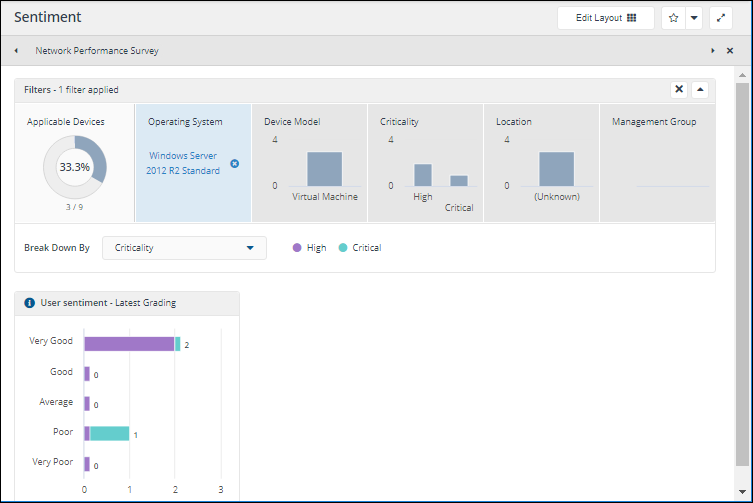Open the dropdown arrow beside the star
The height and width of the screenshot is (503, 753).
pos(694,18)
